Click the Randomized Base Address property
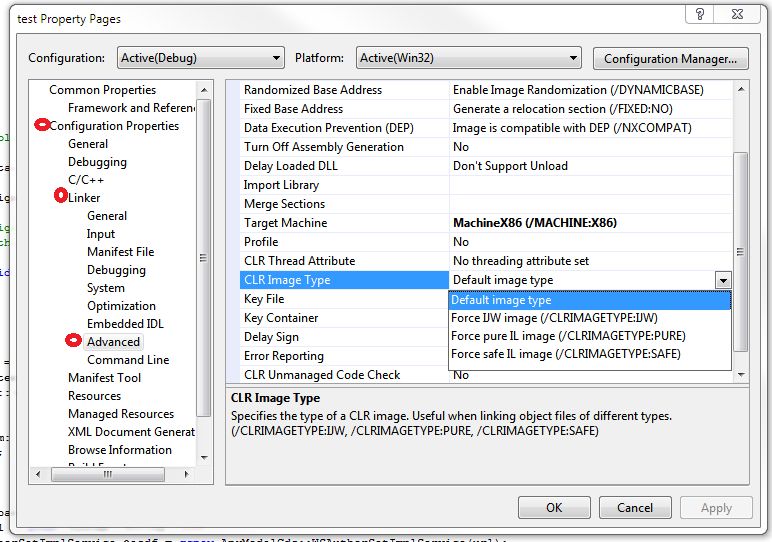 coord(313,90)
